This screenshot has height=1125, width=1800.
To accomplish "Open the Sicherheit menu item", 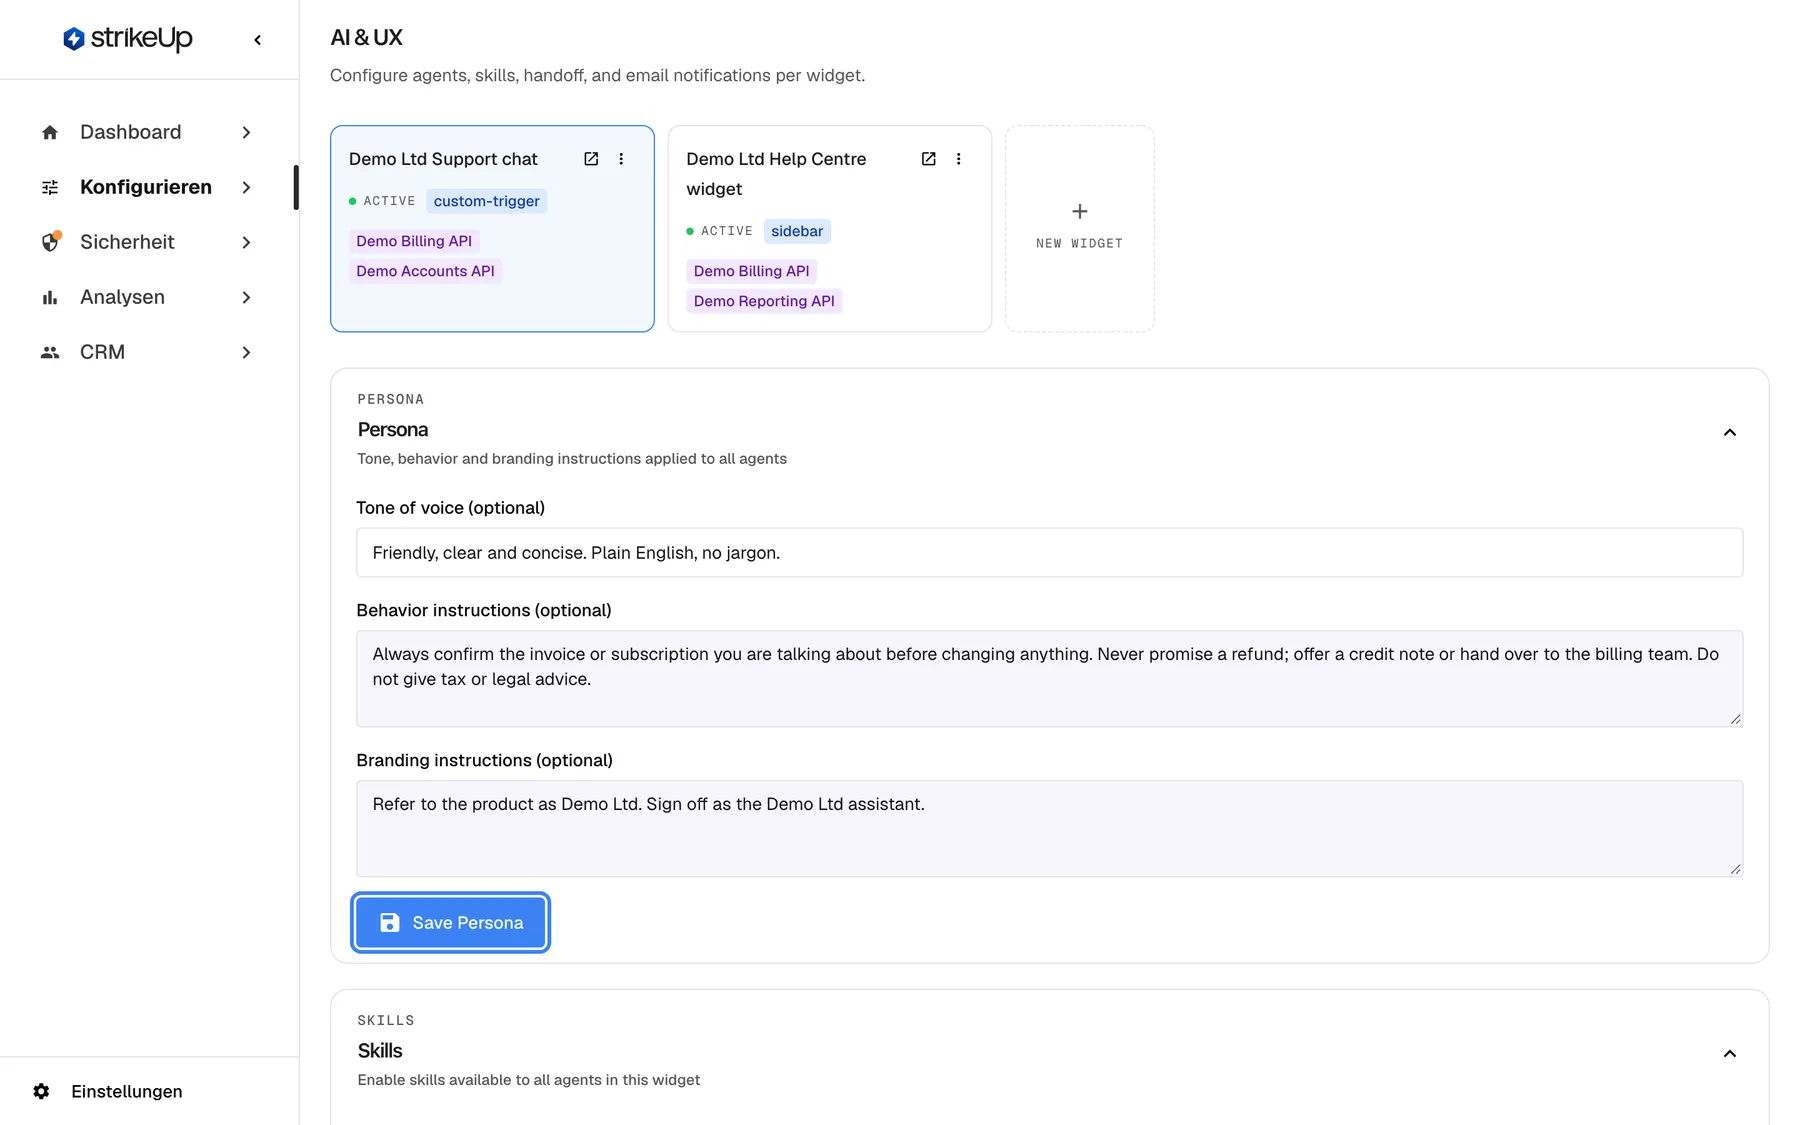I will (147, 242).
